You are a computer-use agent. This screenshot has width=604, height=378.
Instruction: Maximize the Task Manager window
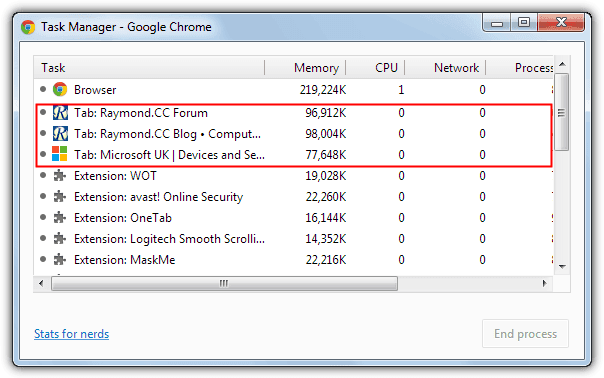point(524,22)
